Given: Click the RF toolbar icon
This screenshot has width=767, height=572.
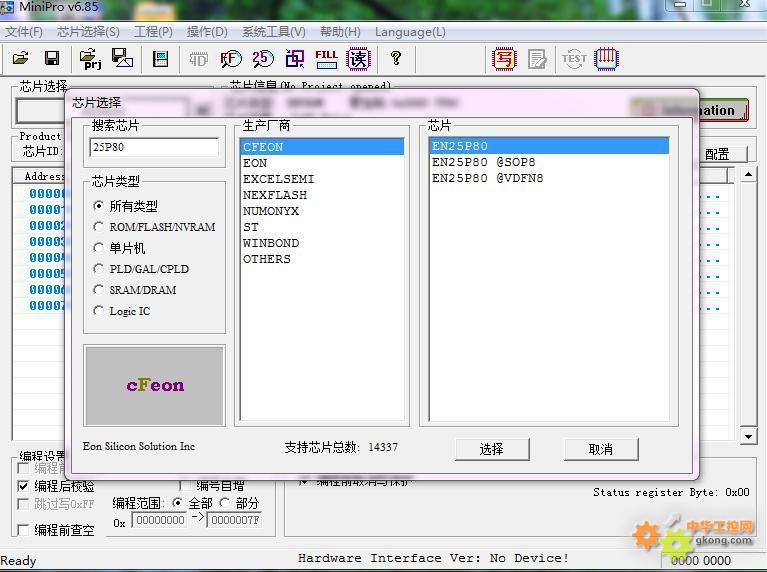Looking at the screenshot, I should pos(230,59).
